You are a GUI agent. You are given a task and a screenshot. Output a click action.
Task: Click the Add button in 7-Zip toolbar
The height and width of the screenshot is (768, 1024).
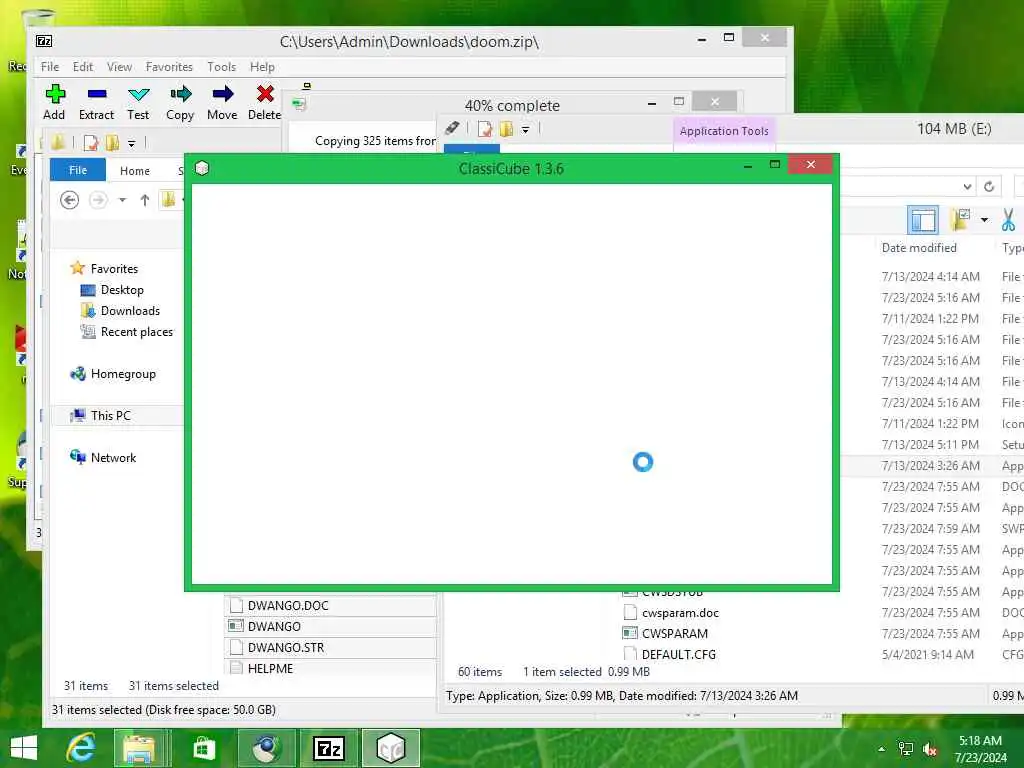pyautogui.click(x=54, y=102)
